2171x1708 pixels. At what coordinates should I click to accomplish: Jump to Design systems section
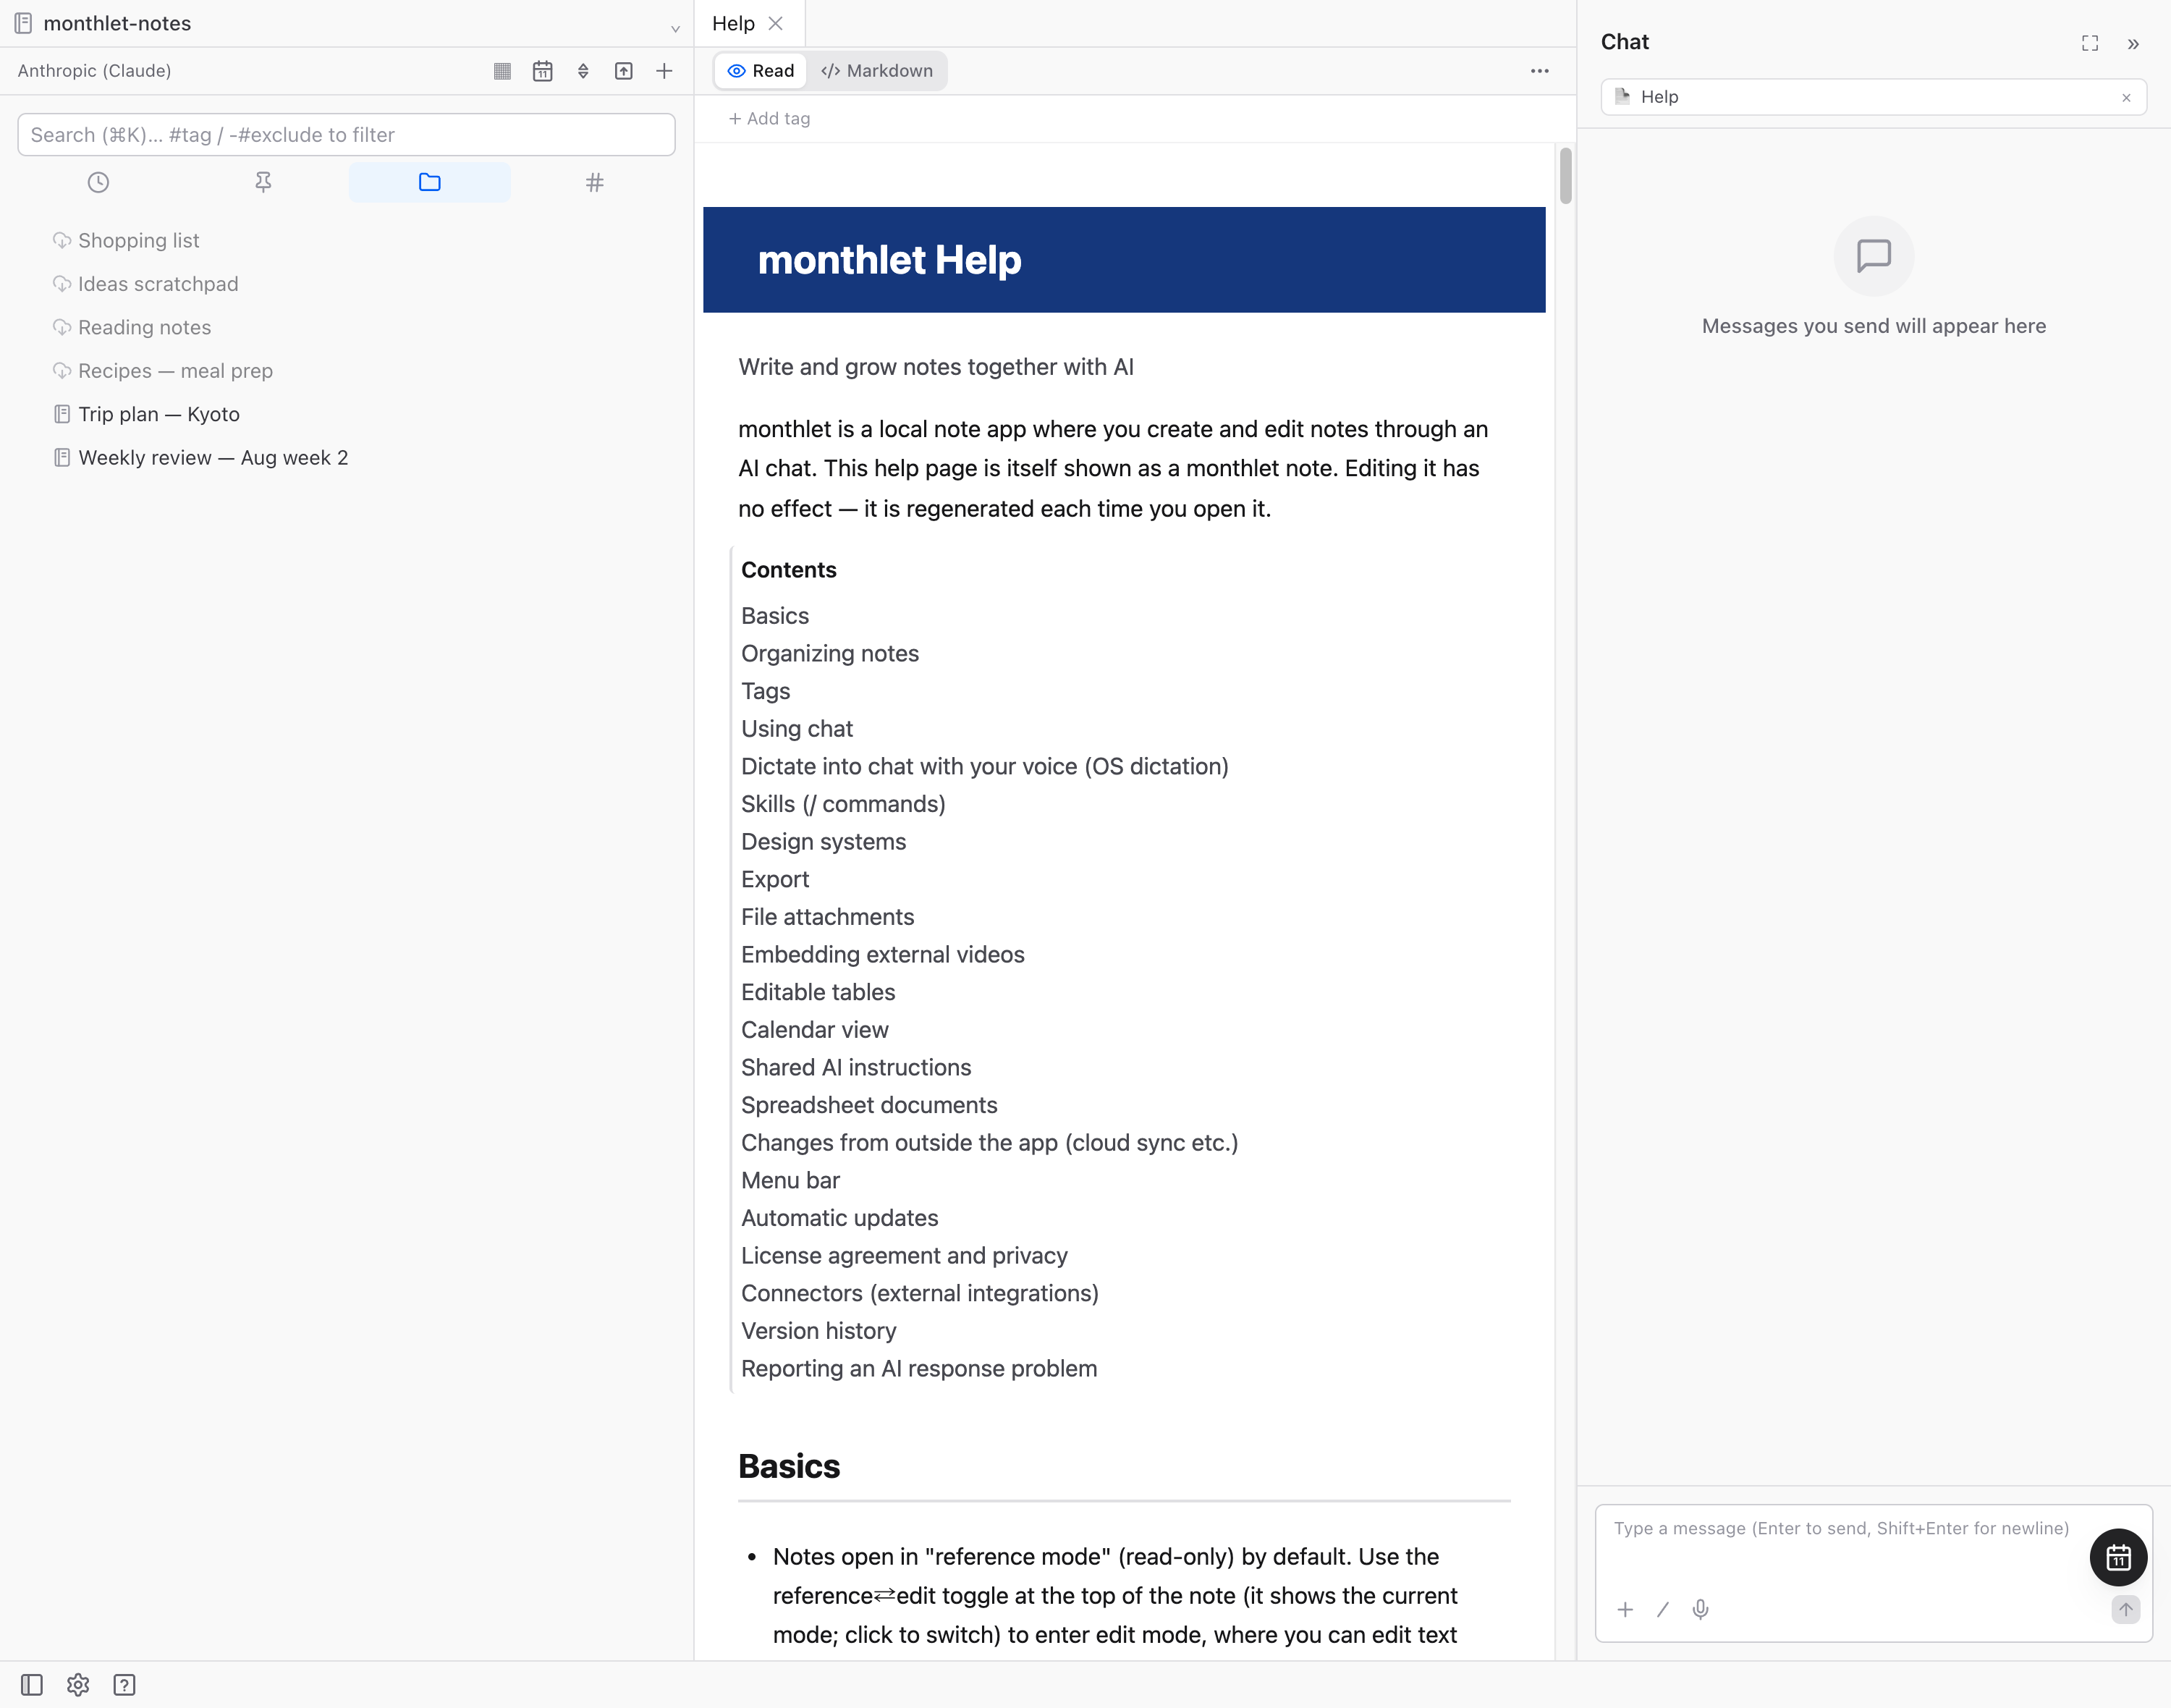click(x=824, y=842)
